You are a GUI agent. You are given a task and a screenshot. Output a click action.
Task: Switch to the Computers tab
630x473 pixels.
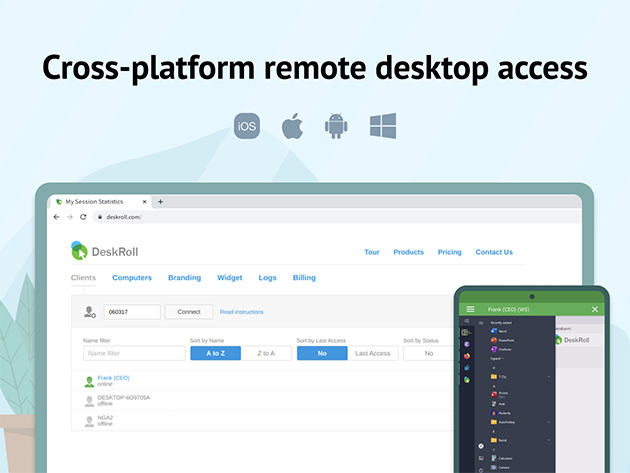click(132, 278)
